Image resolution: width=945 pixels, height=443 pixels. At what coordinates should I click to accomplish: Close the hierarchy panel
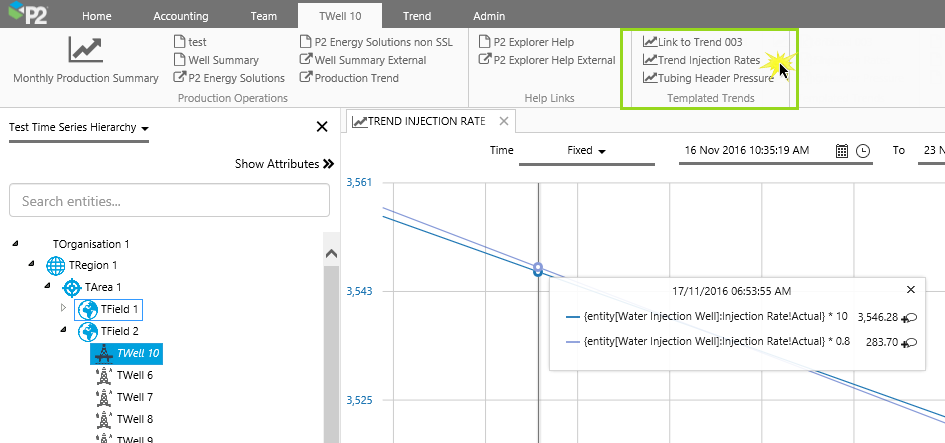tap(322, 127)
